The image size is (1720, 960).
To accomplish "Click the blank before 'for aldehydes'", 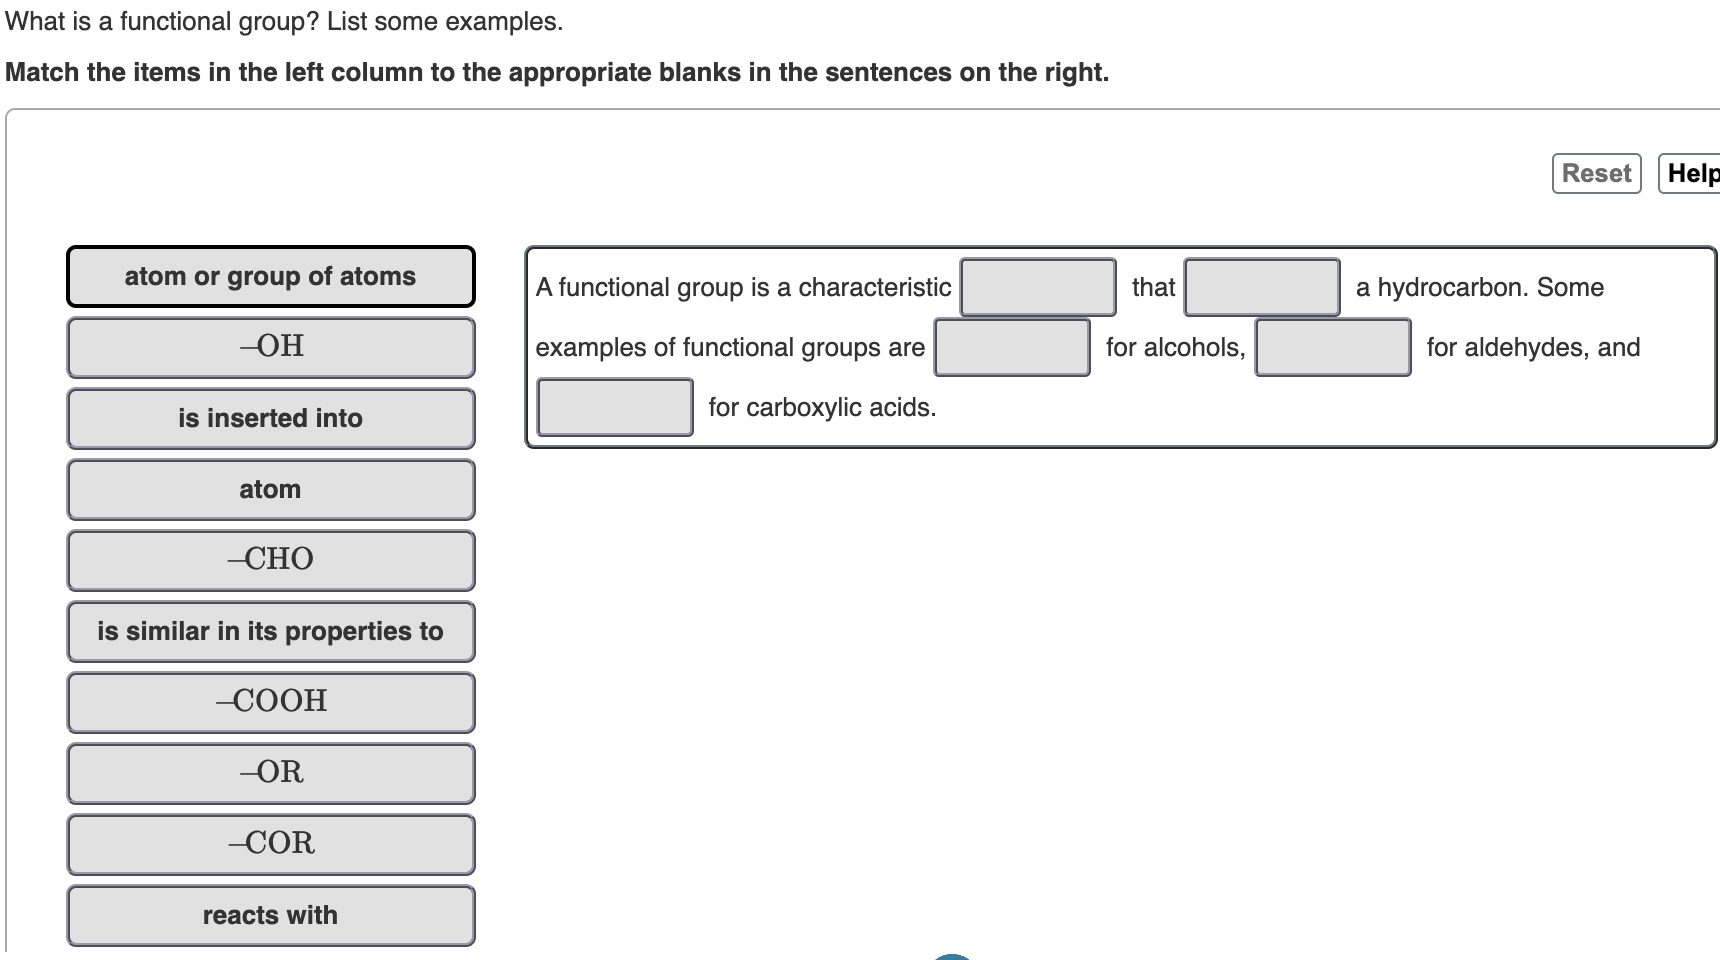I will point(1332,348).
